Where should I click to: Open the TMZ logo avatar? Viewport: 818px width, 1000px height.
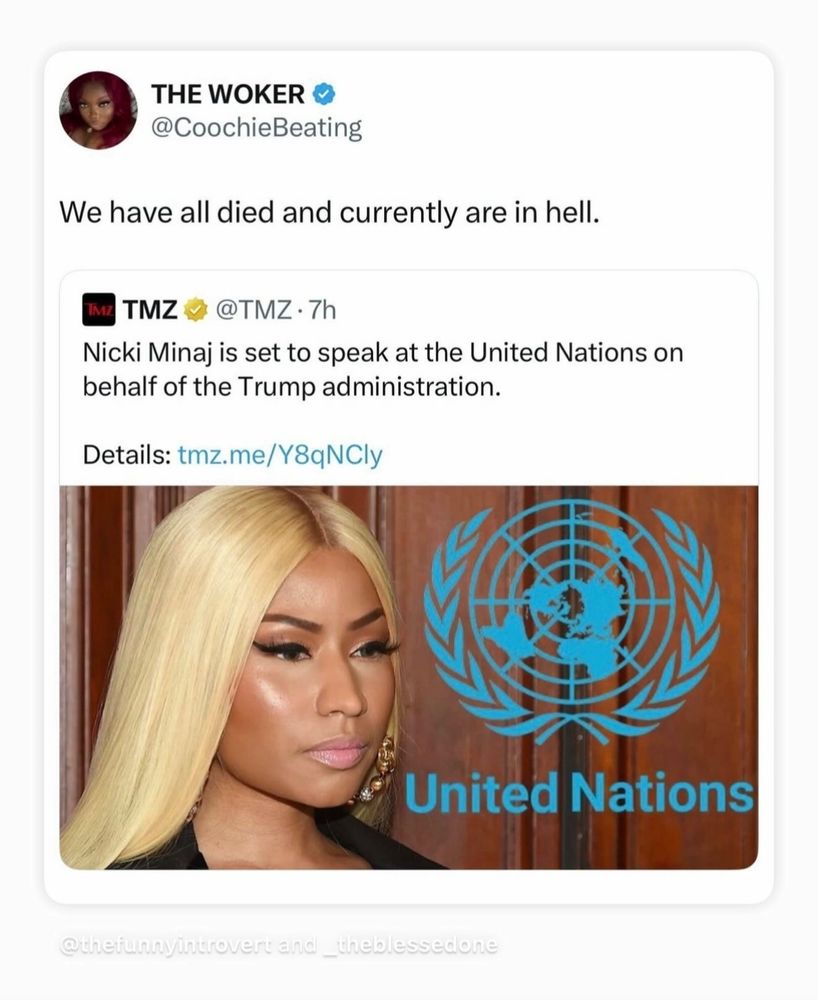tap(99, 310)
